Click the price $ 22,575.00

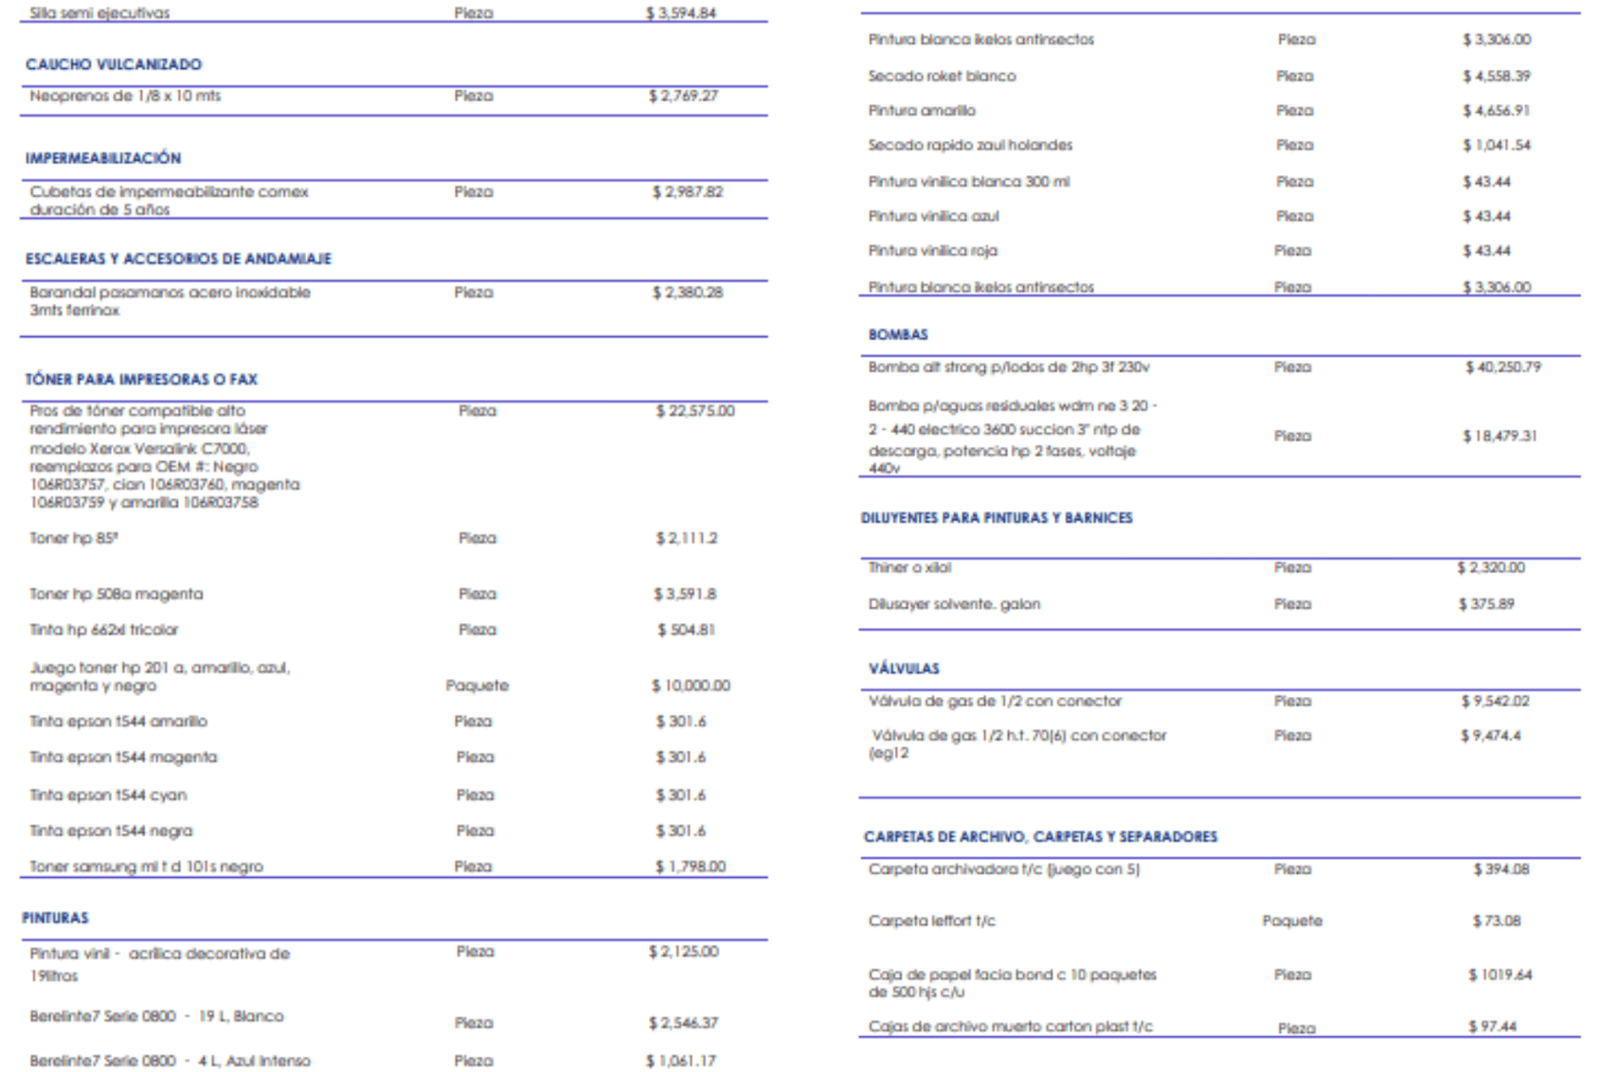point(695,411)
